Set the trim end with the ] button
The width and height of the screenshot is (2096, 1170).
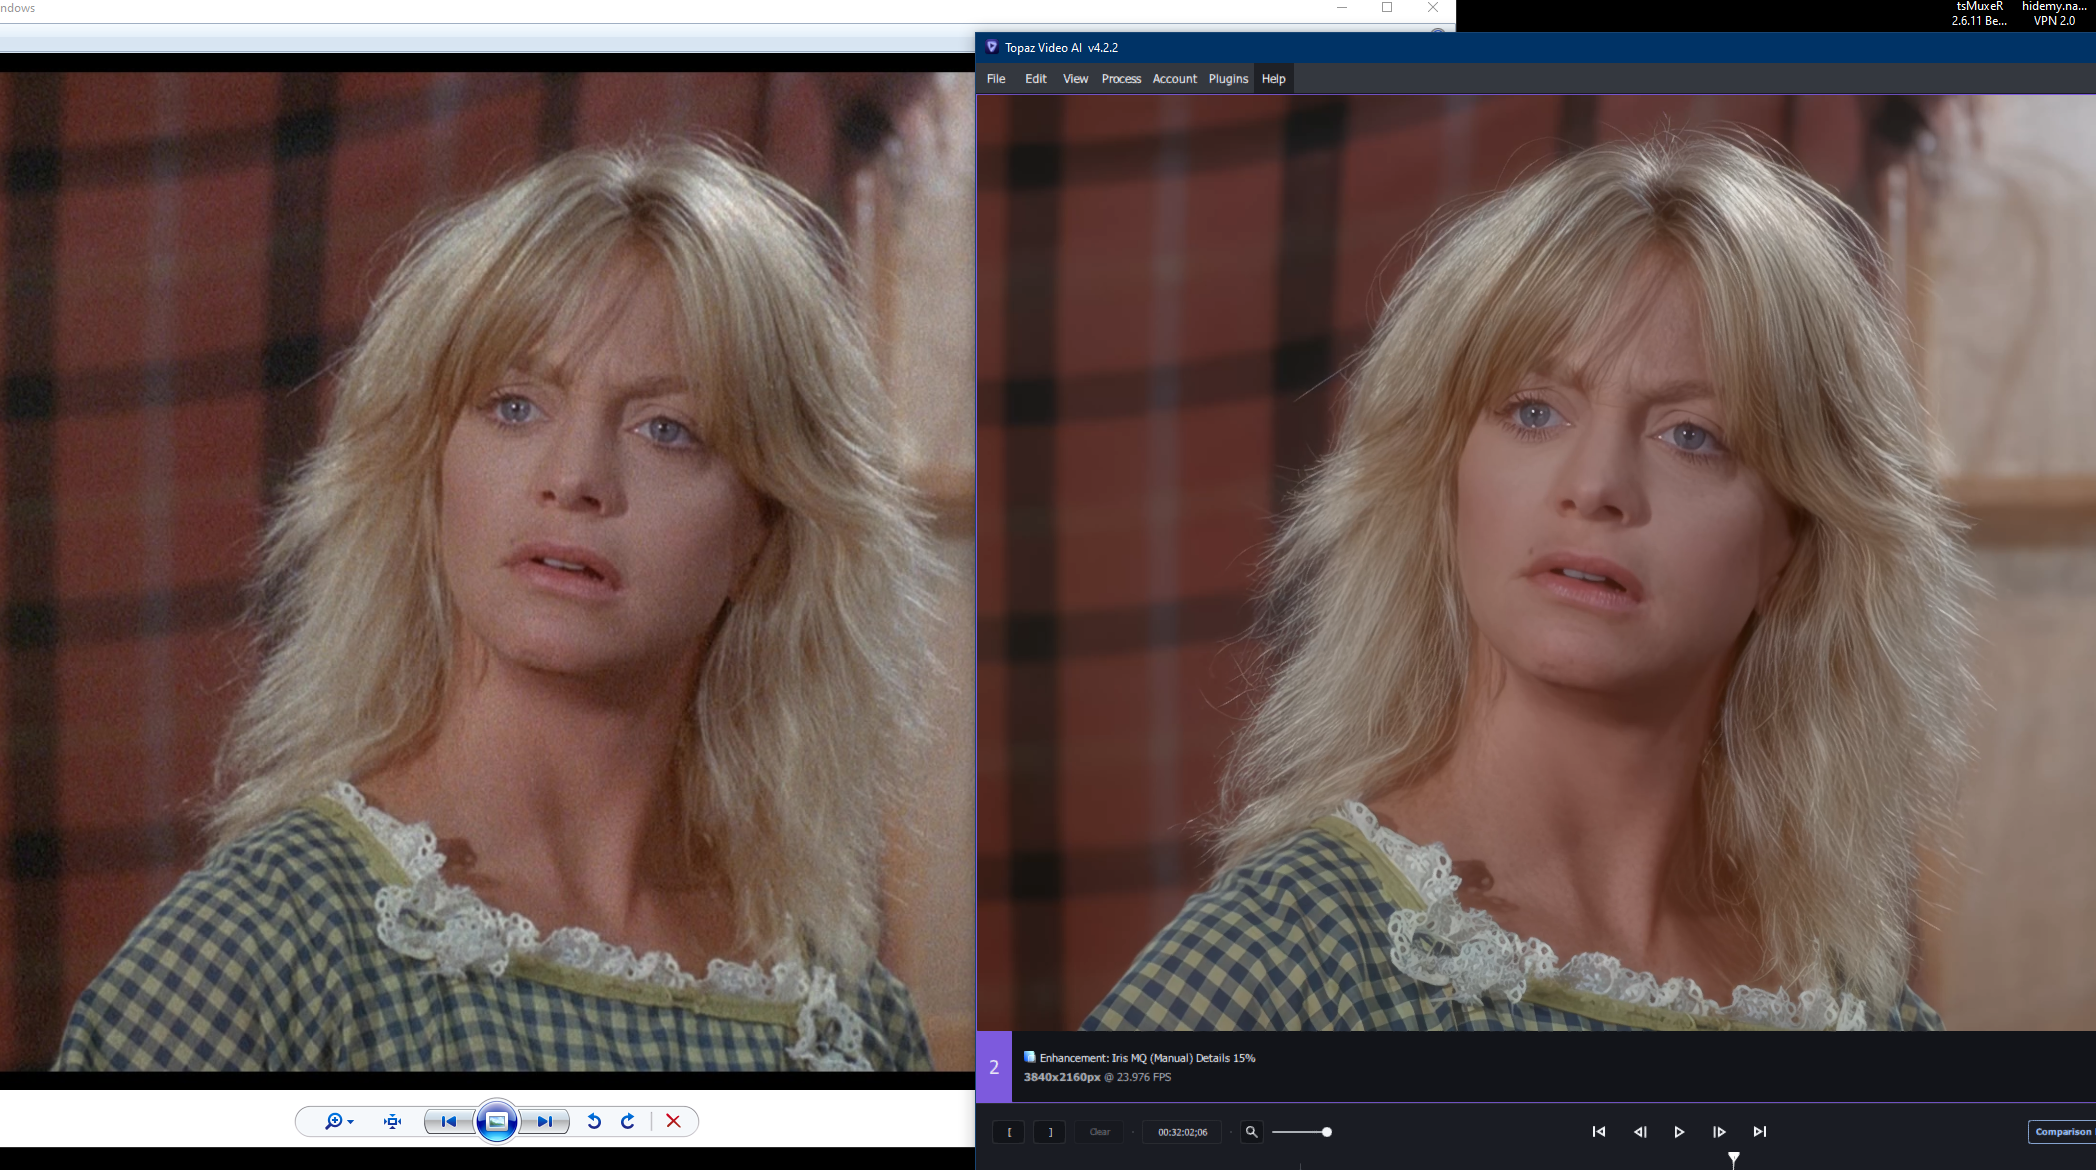1050,1132
